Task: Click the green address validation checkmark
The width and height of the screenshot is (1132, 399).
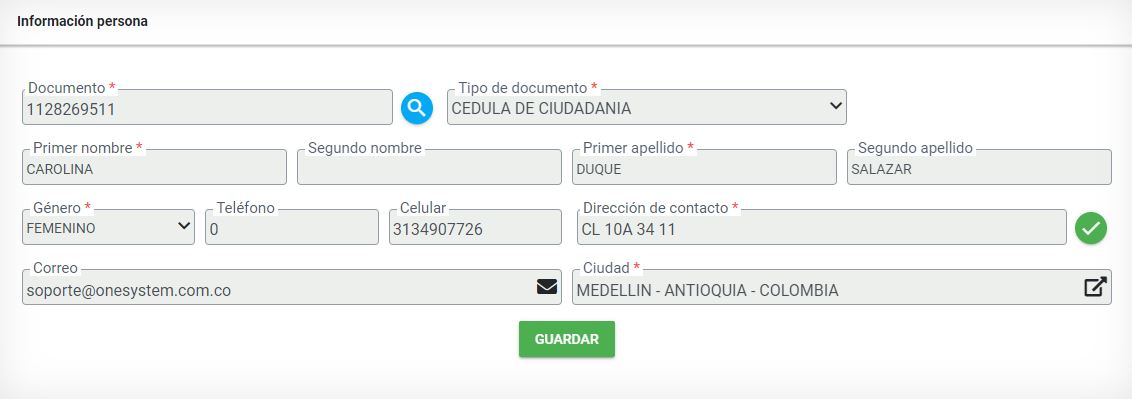Action: coord(1091,228)
